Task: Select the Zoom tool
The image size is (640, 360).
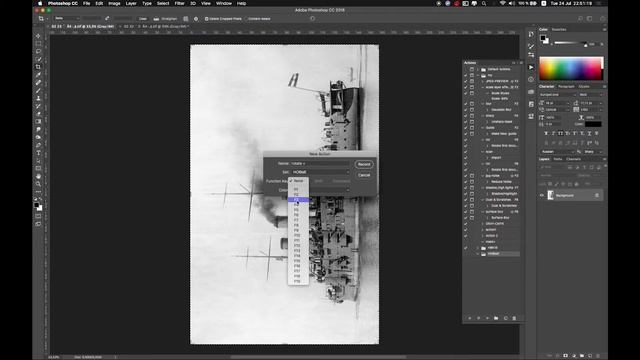Action: click(x=38, y=184)
